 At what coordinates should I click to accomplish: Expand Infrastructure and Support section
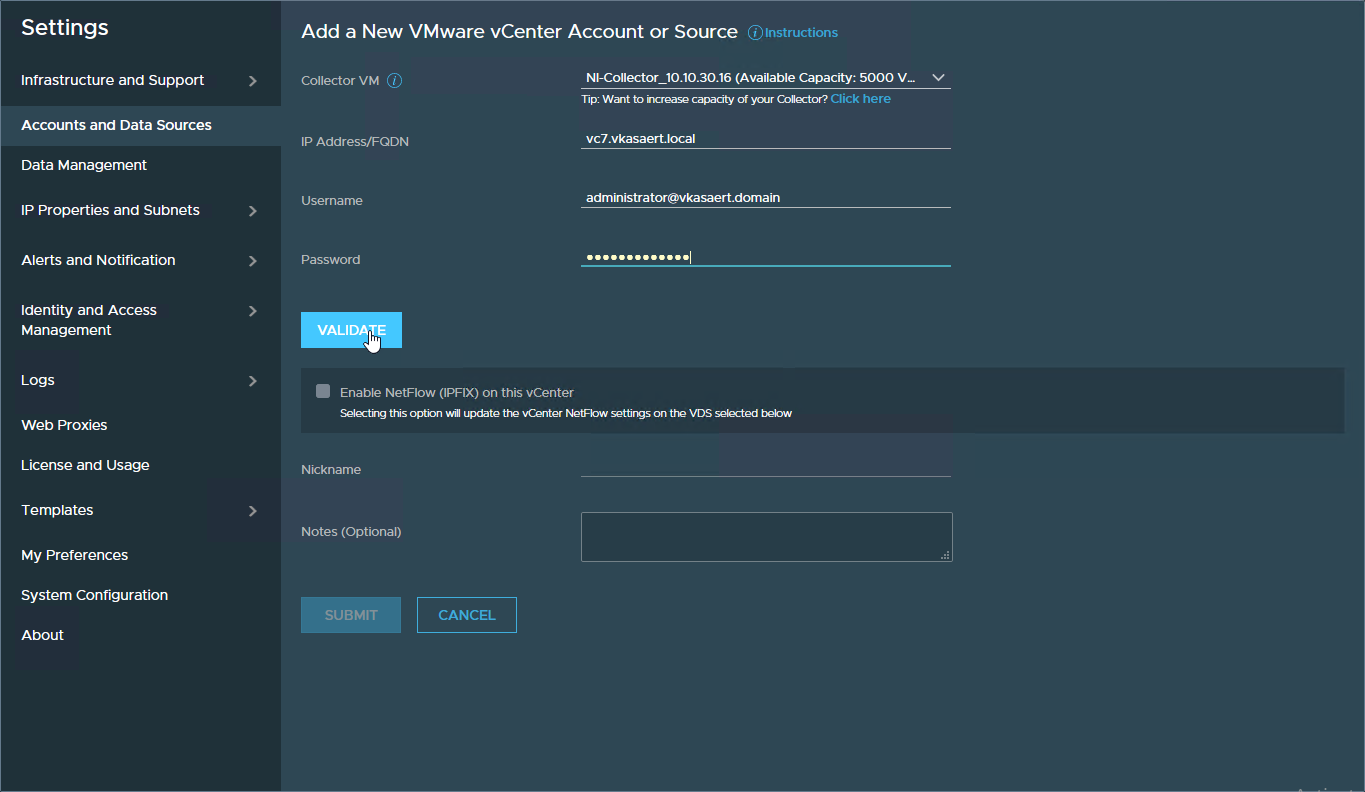click(x=252, y=81)
